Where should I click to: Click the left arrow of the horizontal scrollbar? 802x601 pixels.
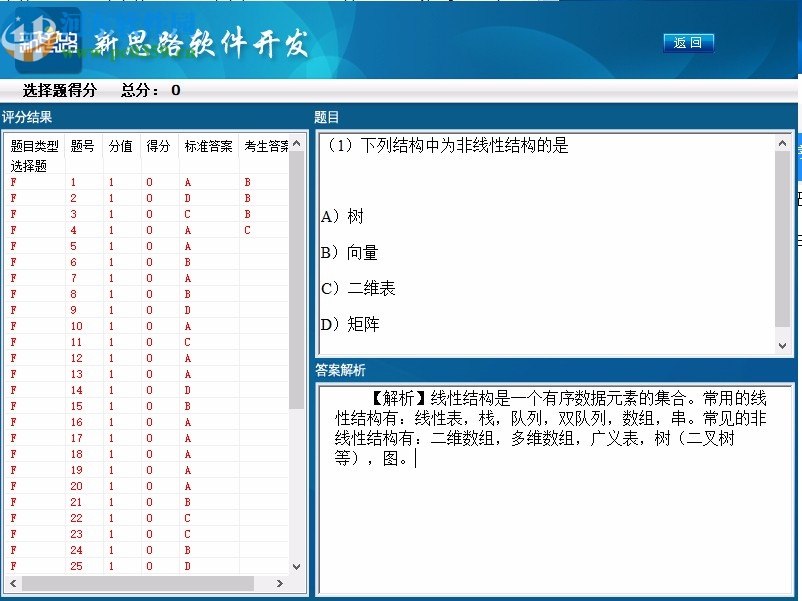pyautogui.click(x=12, y=584)
